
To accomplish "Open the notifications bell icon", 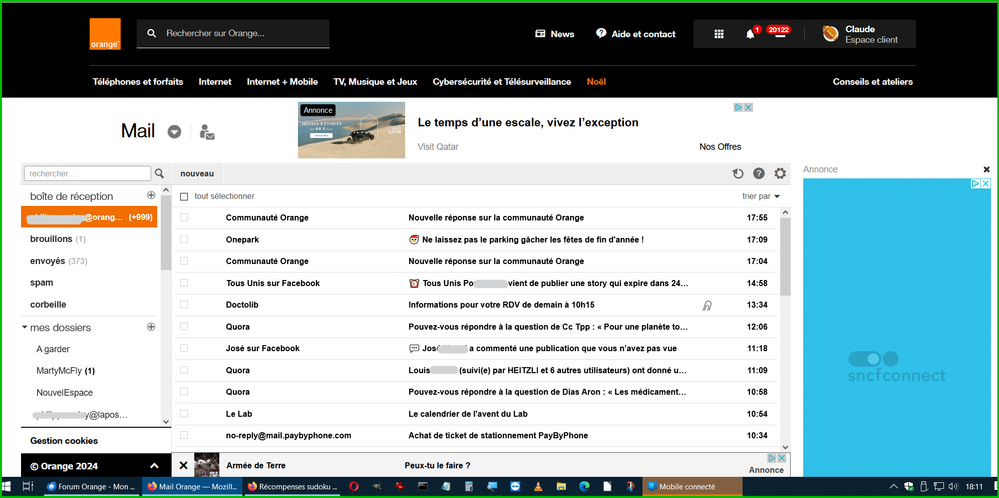I will (x=750, y=34).
